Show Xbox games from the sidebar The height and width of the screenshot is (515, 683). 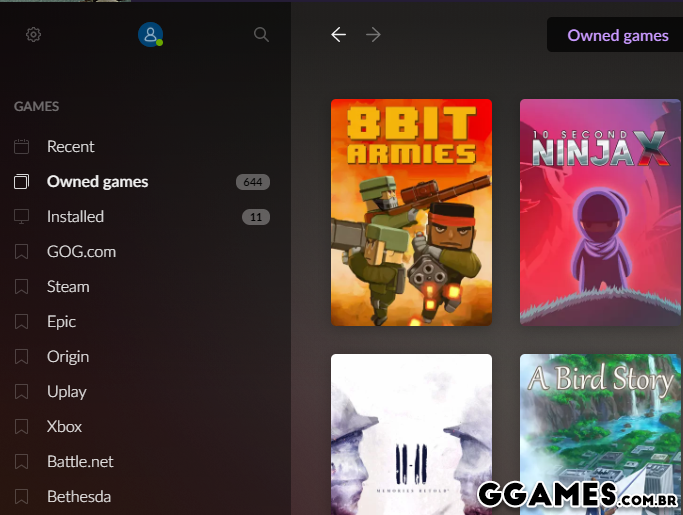[64, 427]
